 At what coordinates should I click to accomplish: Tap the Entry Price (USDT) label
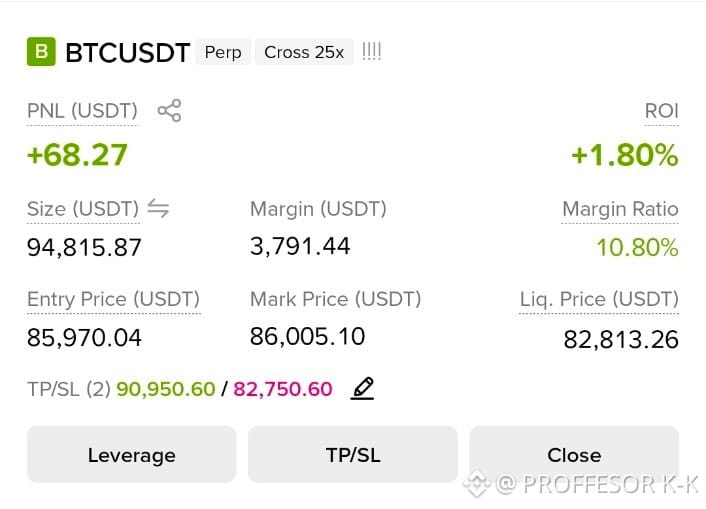113,299
